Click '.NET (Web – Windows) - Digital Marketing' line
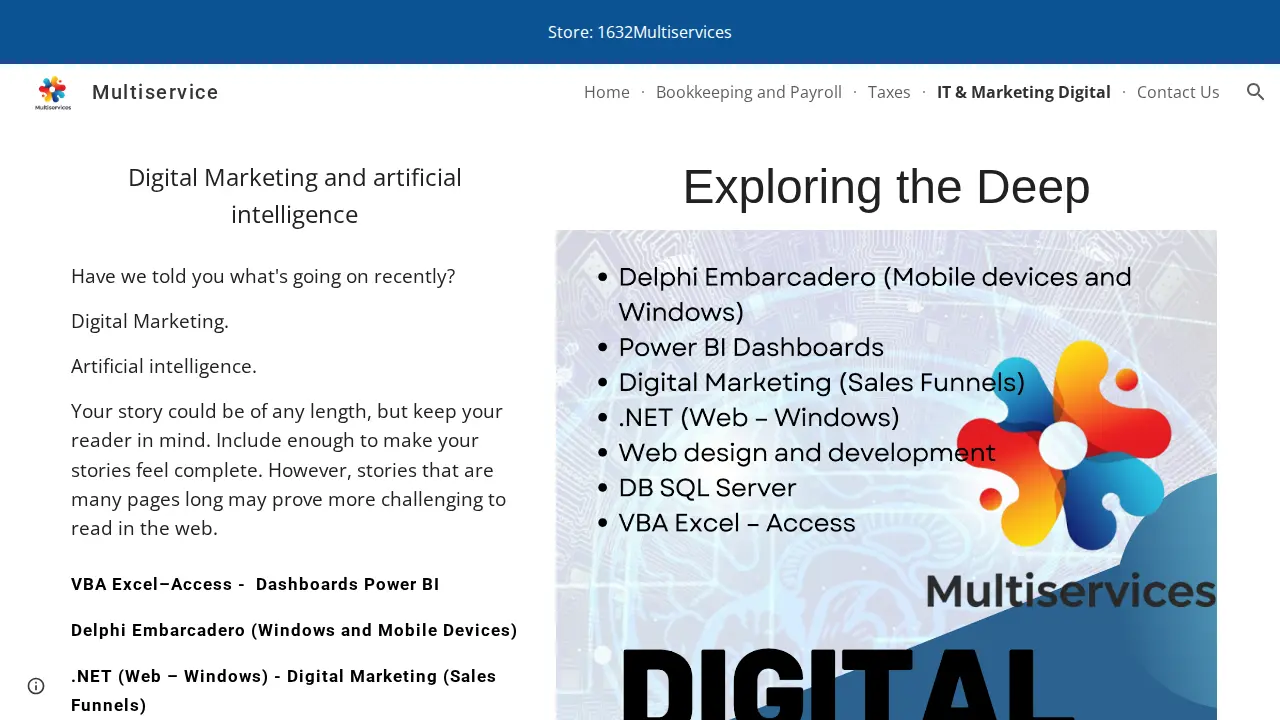The width and height of the screenshot is (1280, 720). pos(284,690)
